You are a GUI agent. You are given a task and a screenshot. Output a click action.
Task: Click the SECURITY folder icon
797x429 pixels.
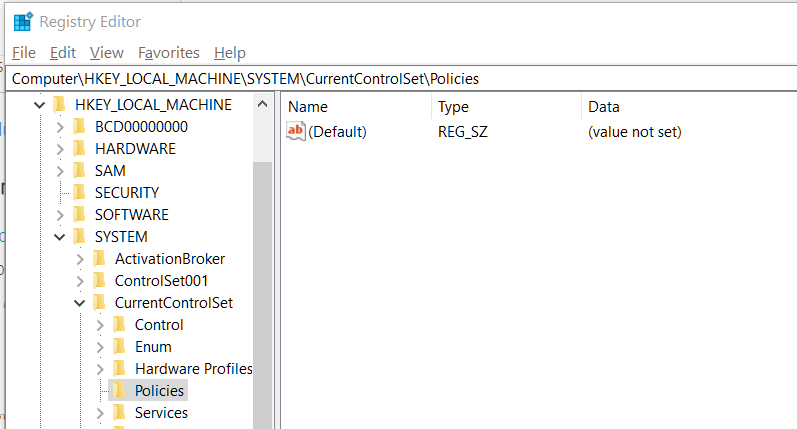tap(79, 193)
